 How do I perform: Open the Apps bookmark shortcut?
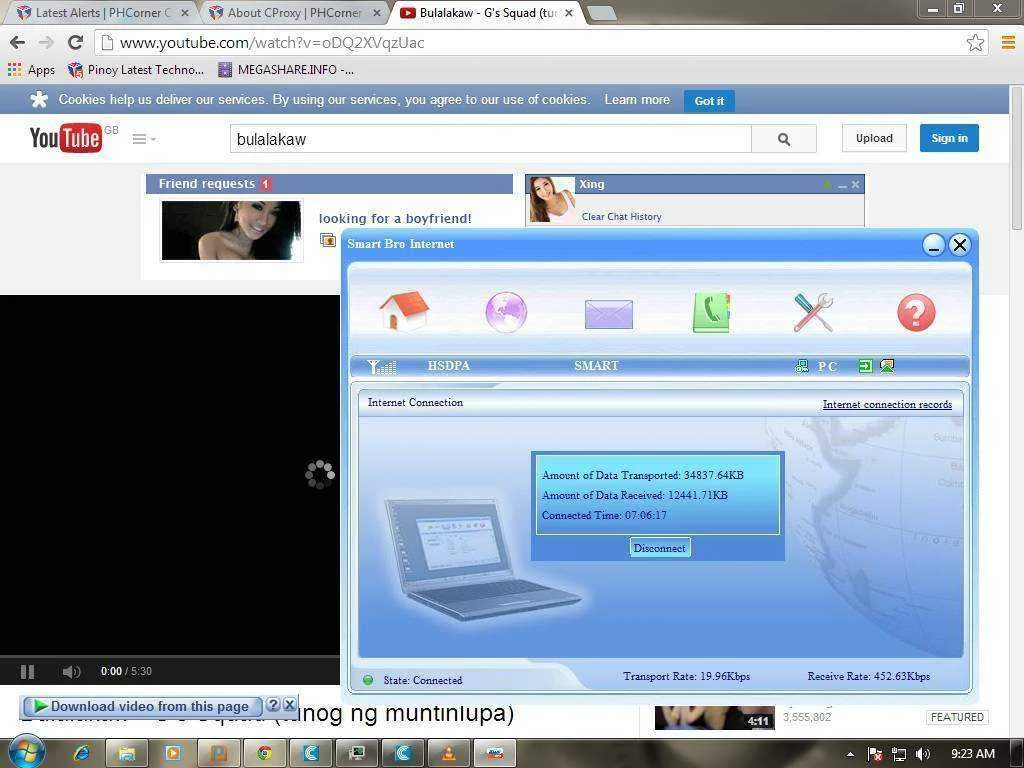[x=31, y=69]
